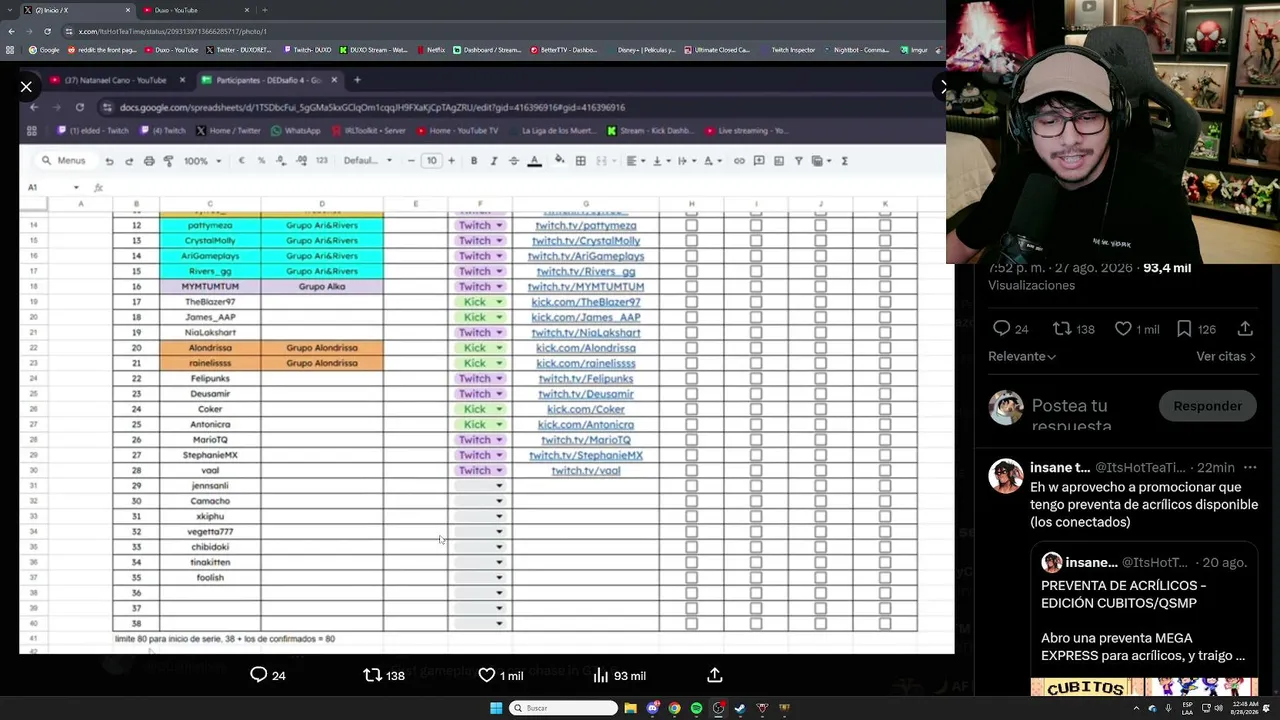Tick column H checkbox in James_AAP row
The width and height of the screenshot is (1280, 720).
691,317
